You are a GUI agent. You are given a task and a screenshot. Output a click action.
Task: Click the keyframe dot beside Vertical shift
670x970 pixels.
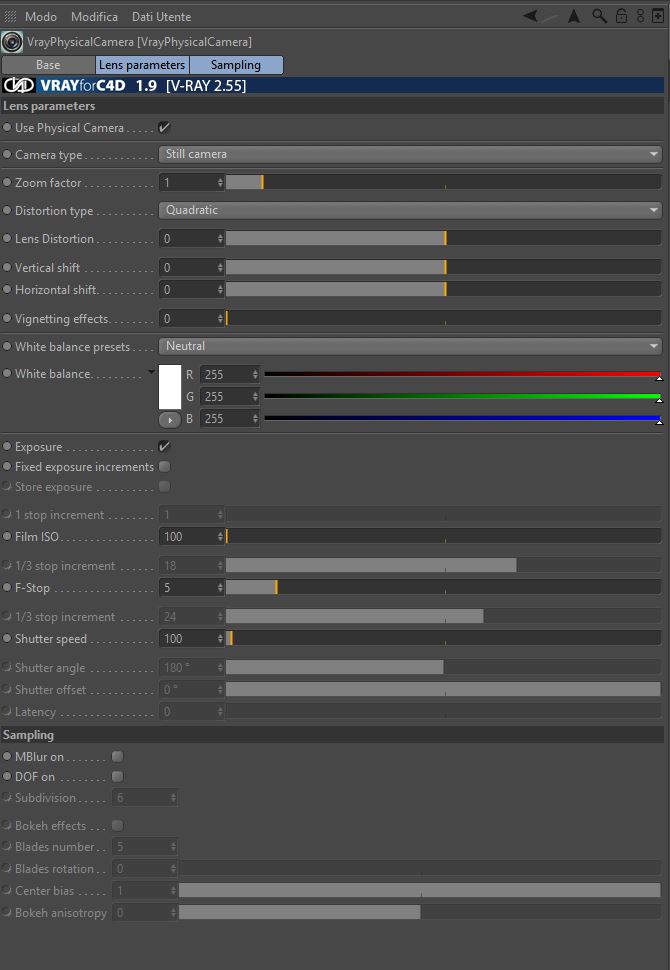7,267
